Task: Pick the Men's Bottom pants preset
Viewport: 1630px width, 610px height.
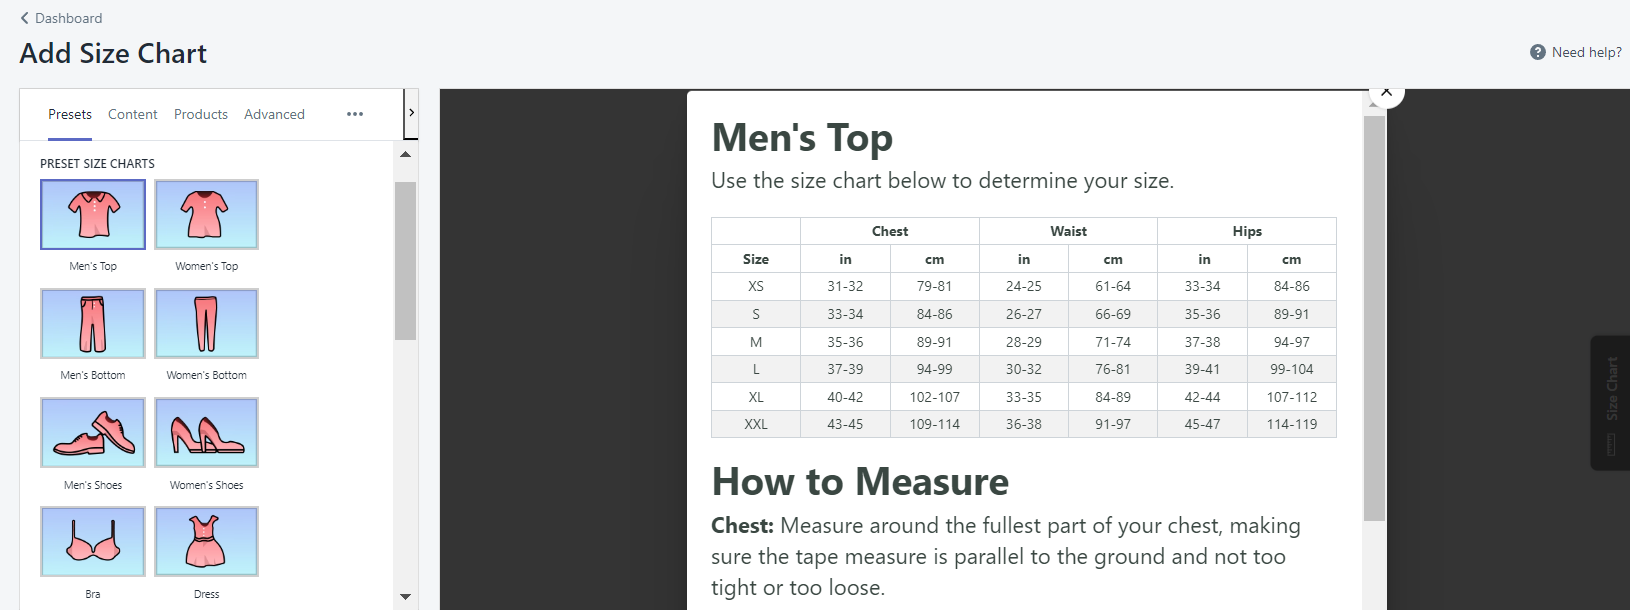Action: [x=93, y=324]
